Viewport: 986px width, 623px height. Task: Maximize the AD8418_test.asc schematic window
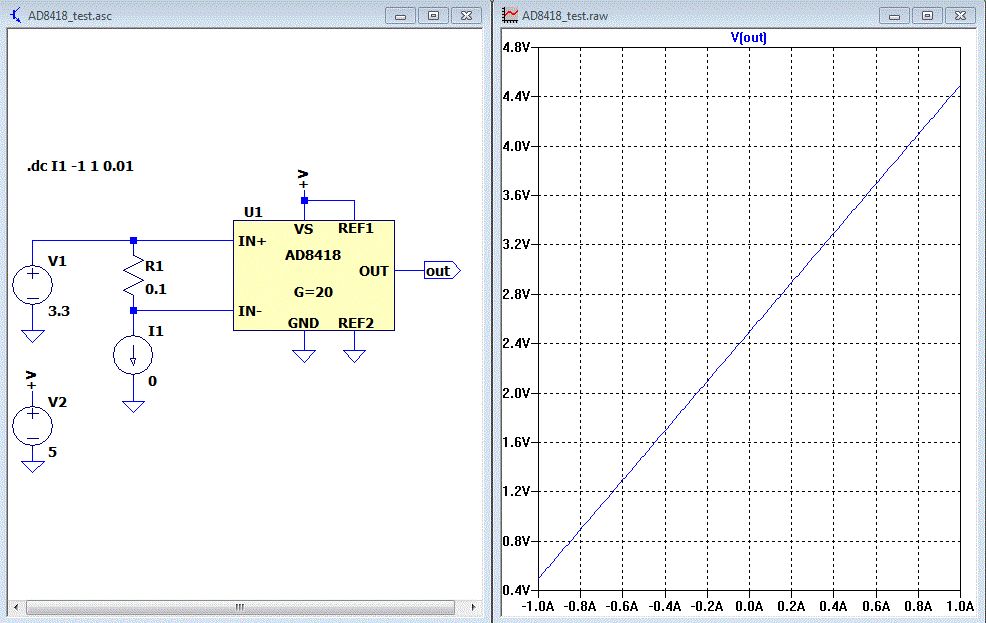[433, 16]
